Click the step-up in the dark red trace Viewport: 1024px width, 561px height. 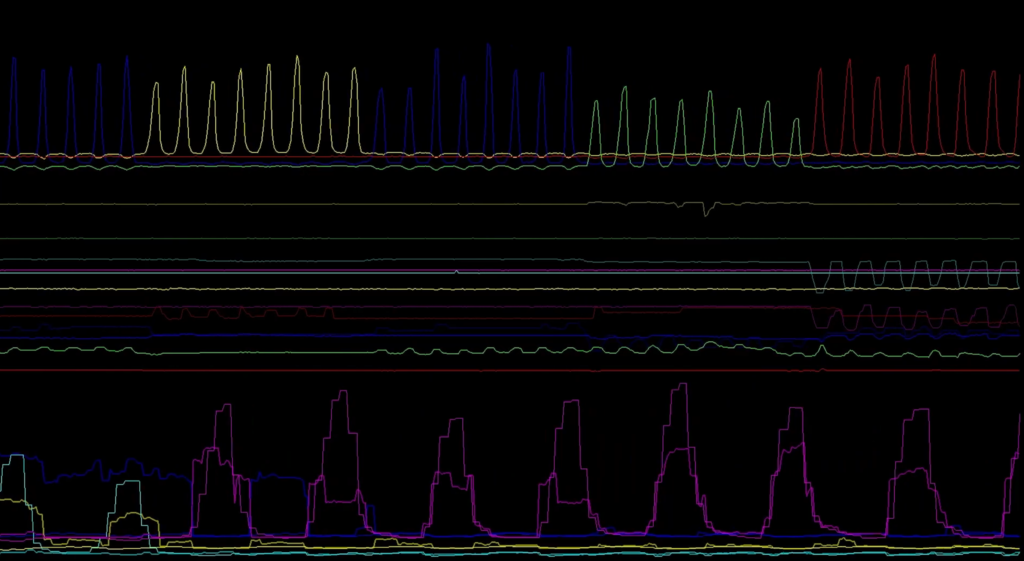click(157, 310)
